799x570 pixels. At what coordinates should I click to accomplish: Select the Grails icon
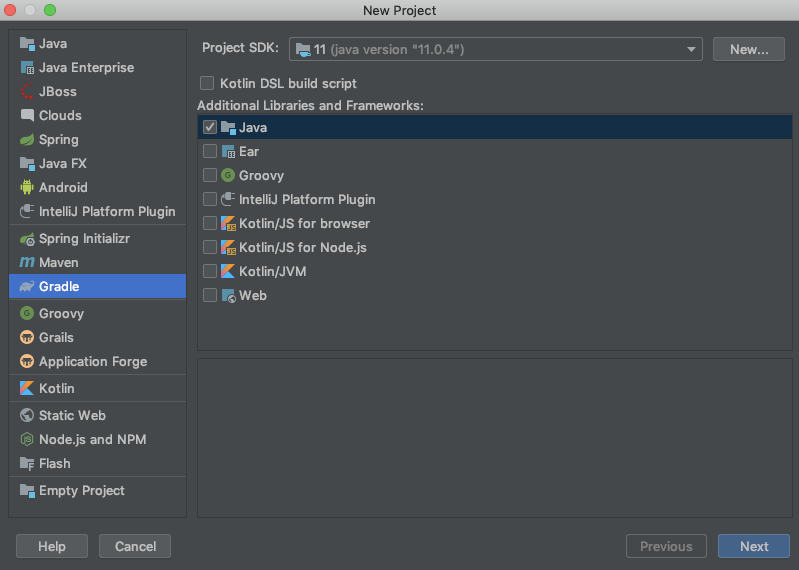tap(27, 337)
